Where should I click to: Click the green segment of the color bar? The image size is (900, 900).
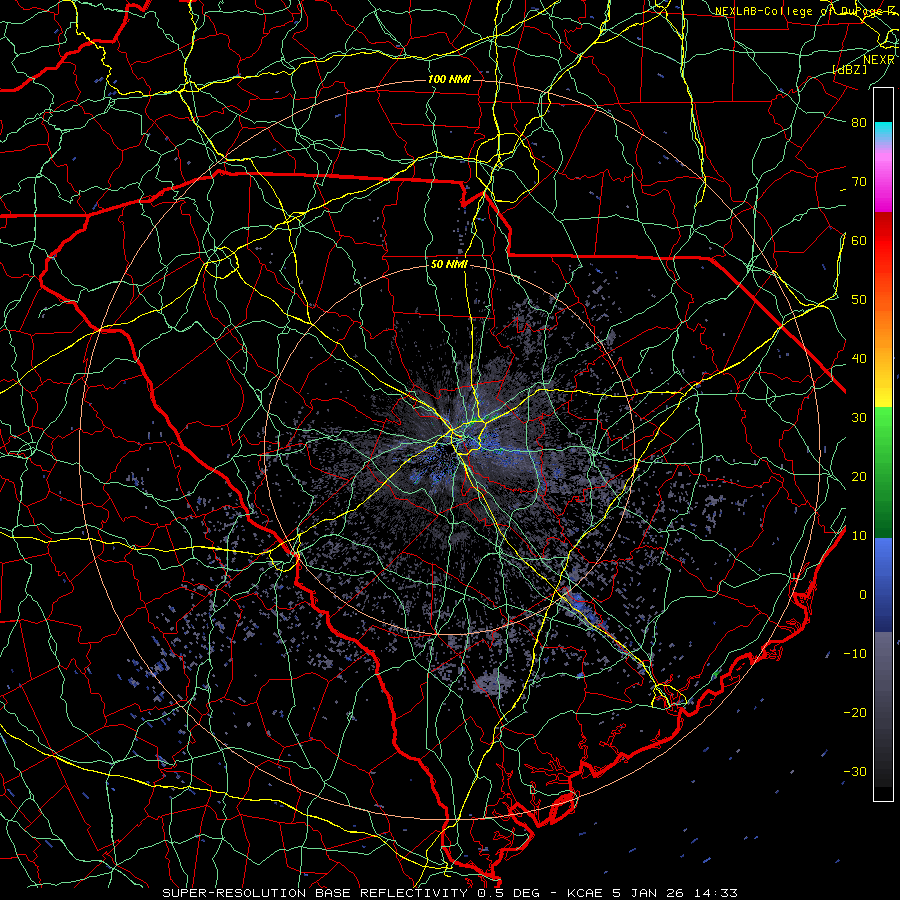coord(883,472)
